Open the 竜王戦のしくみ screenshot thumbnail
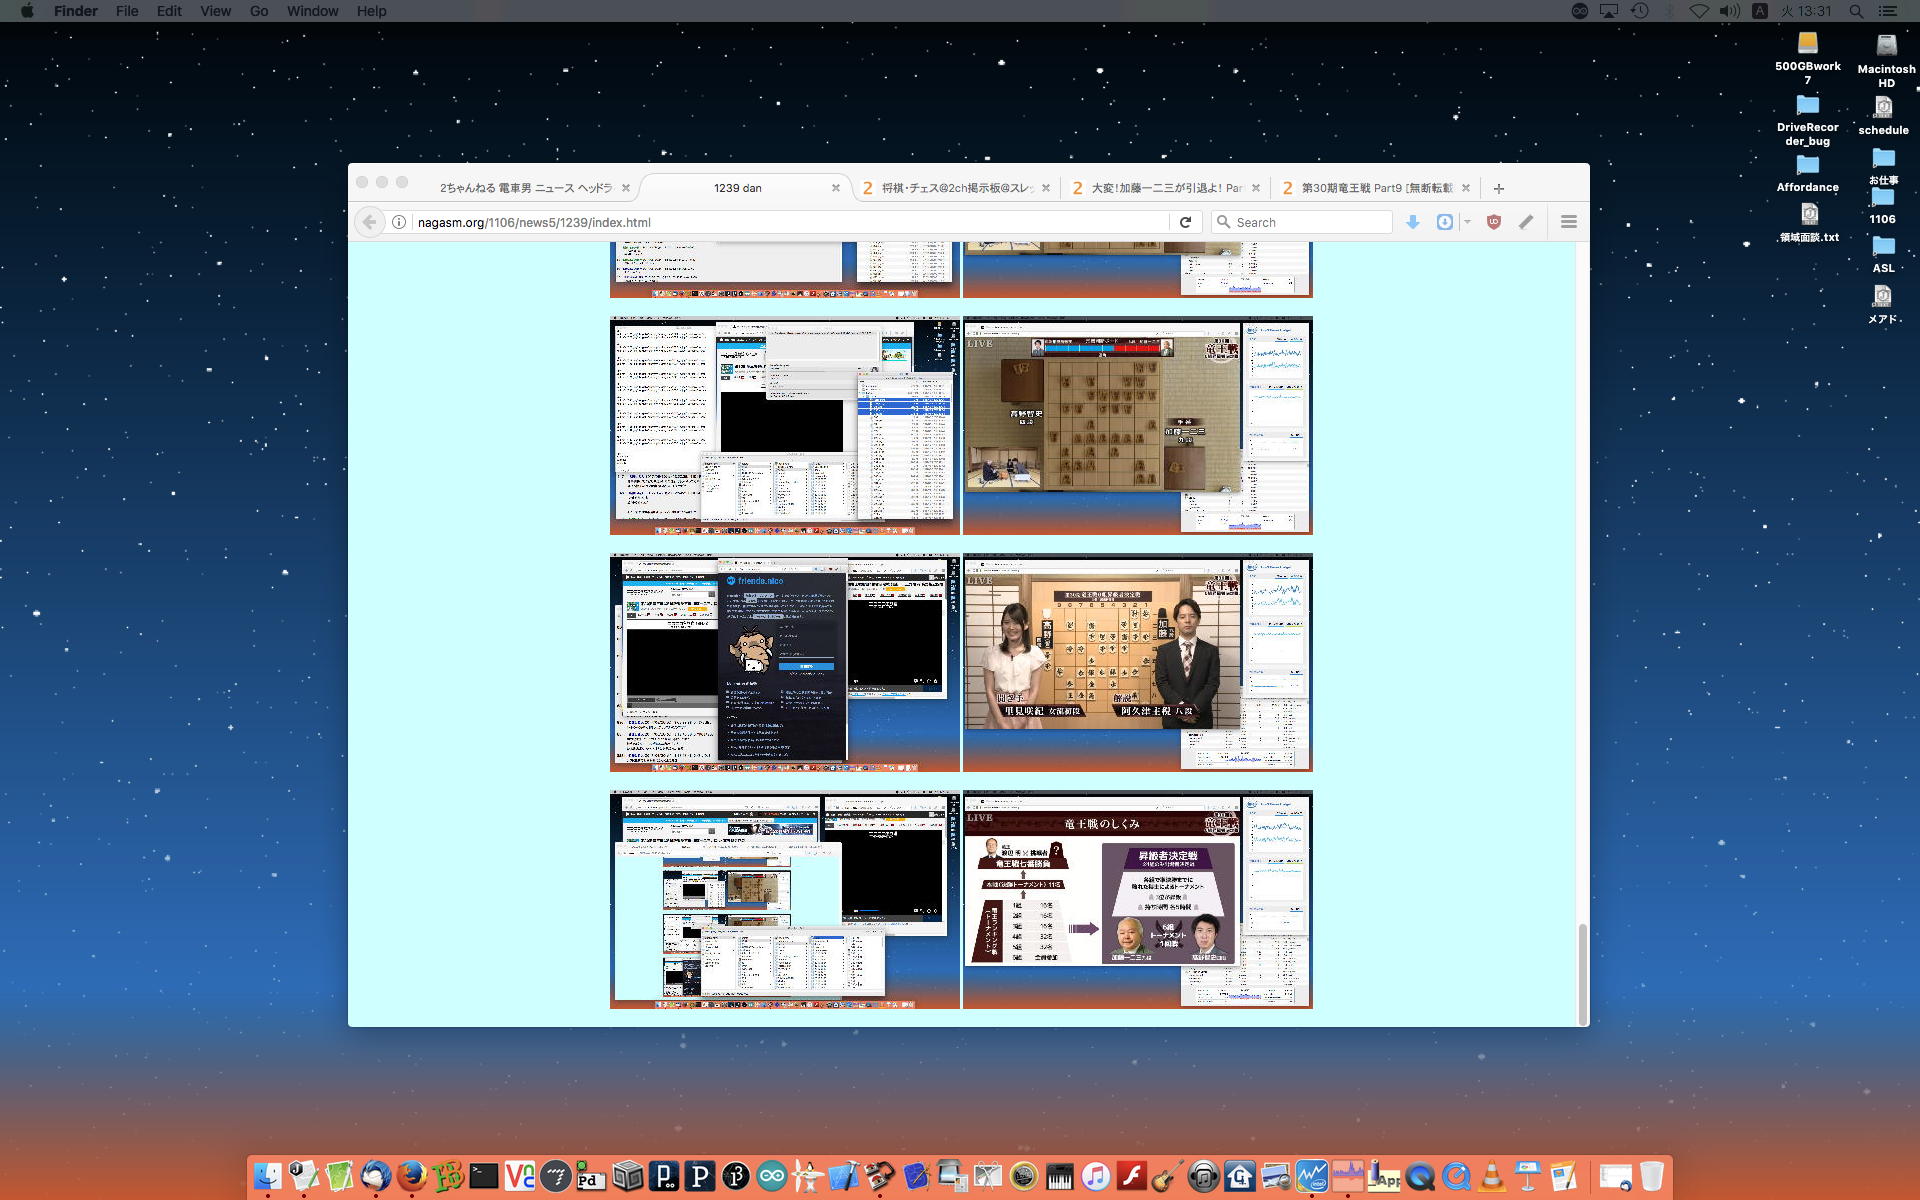The height and width of the screenshot is (1200, 1920). (1137, 899)
